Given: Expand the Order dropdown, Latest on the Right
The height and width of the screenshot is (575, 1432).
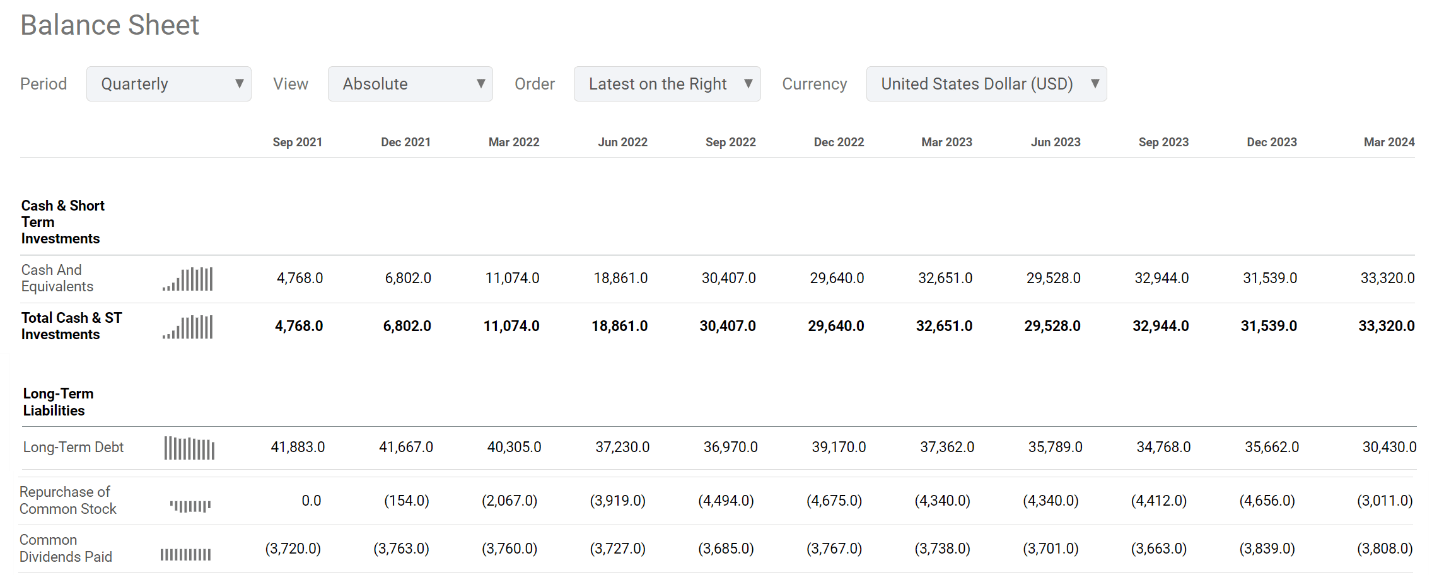Looking at the screenshot, I should click(667, 84).
